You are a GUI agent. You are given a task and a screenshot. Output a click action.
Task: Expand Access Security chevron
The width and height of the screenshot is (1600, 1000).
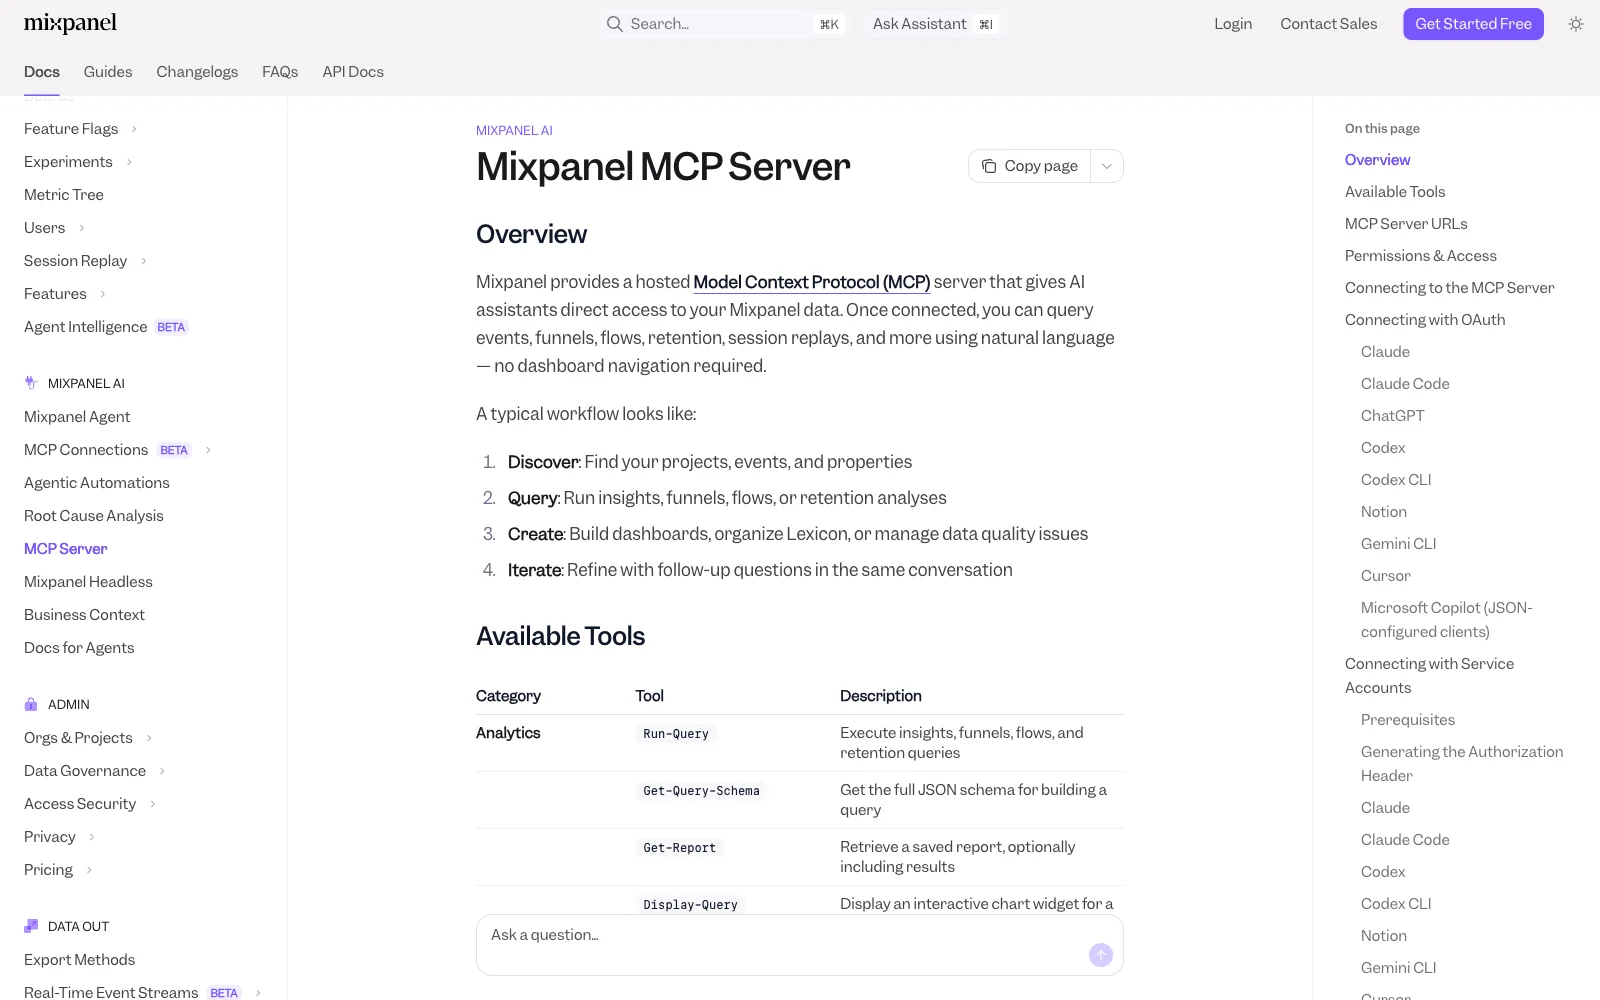tap(152, 804)
